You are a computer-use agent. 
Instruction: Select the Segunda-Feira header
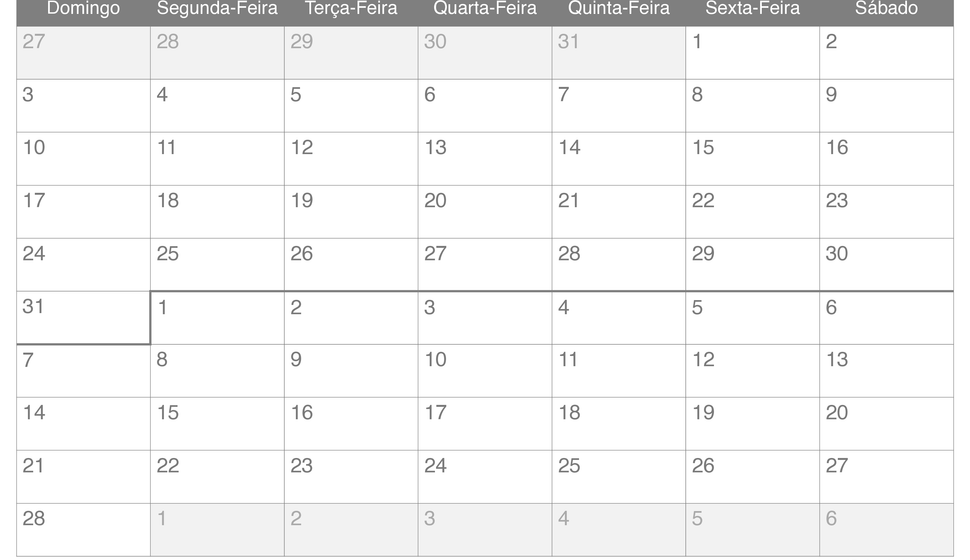(x=217, y=9)
